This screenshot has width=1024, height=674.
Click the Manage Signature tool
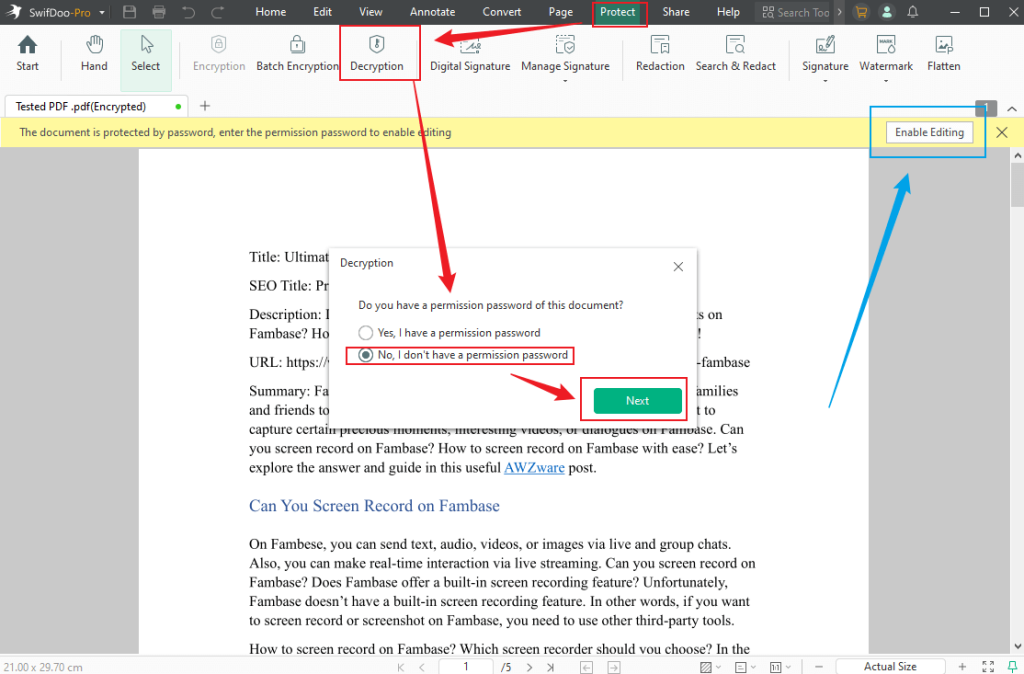(566, 52)
